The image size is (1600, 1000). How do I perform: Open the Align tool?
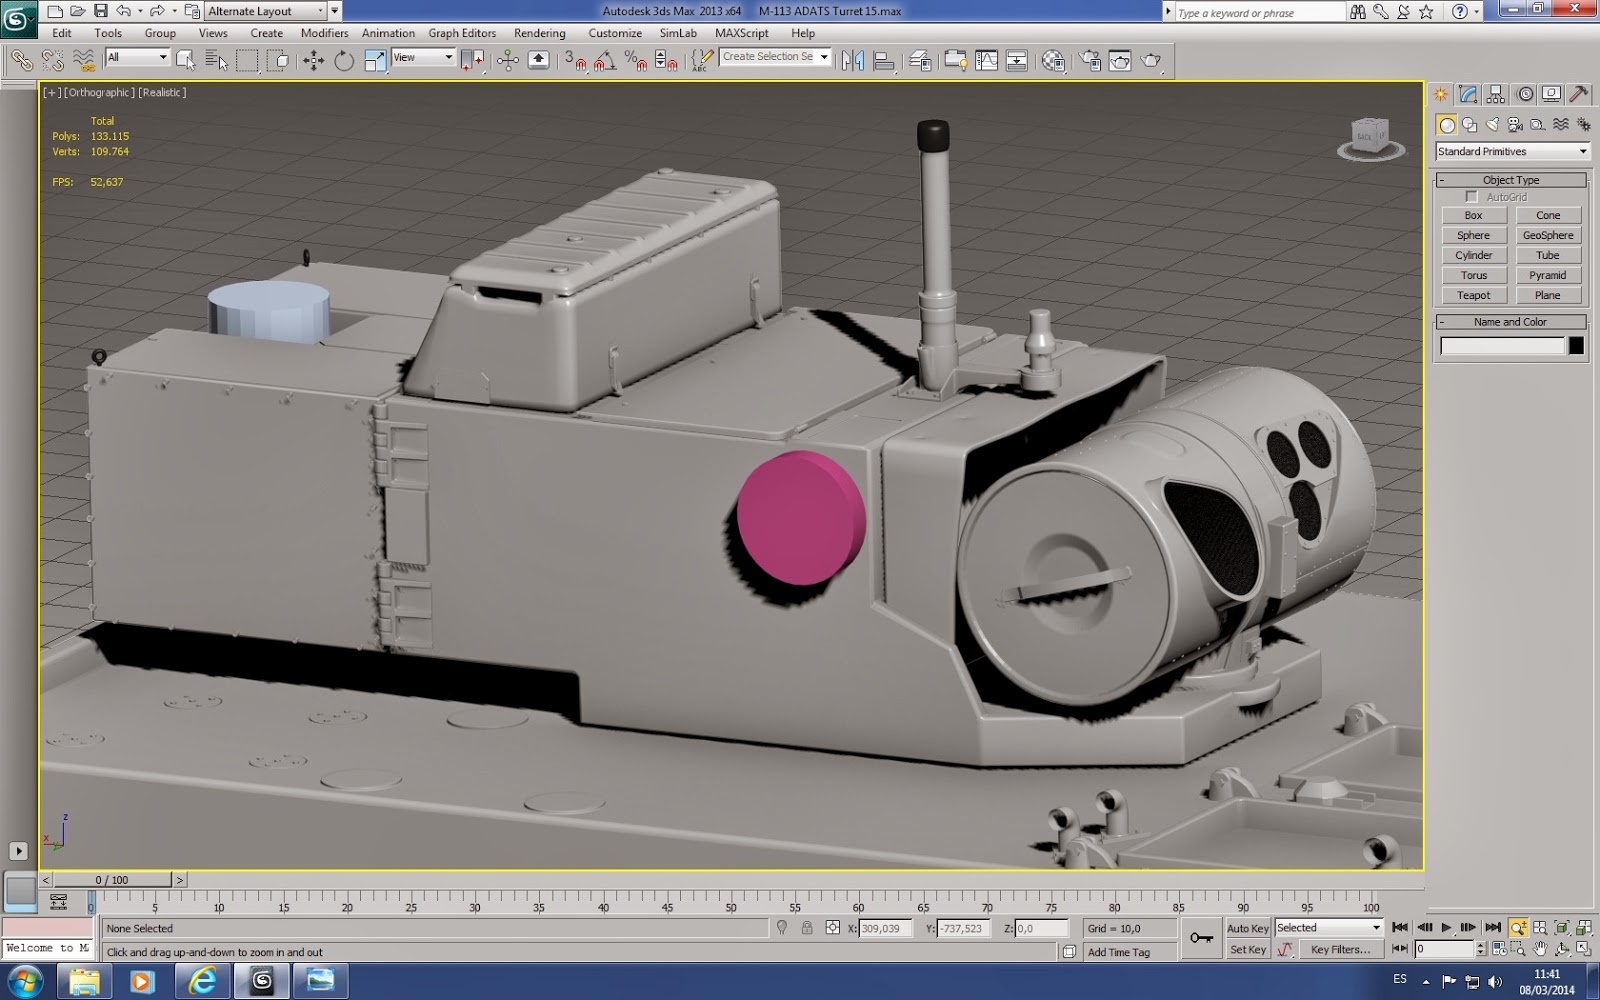(884, 59)
